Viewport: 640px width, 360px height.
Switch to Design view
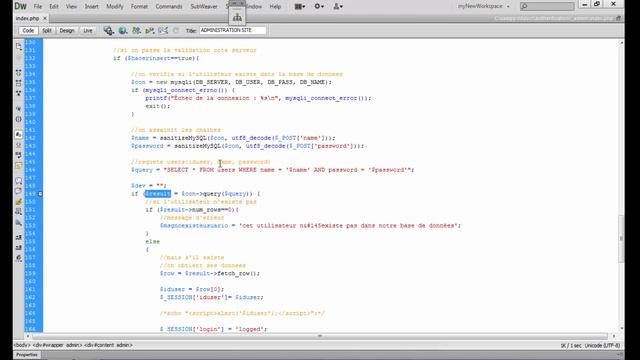67,31
